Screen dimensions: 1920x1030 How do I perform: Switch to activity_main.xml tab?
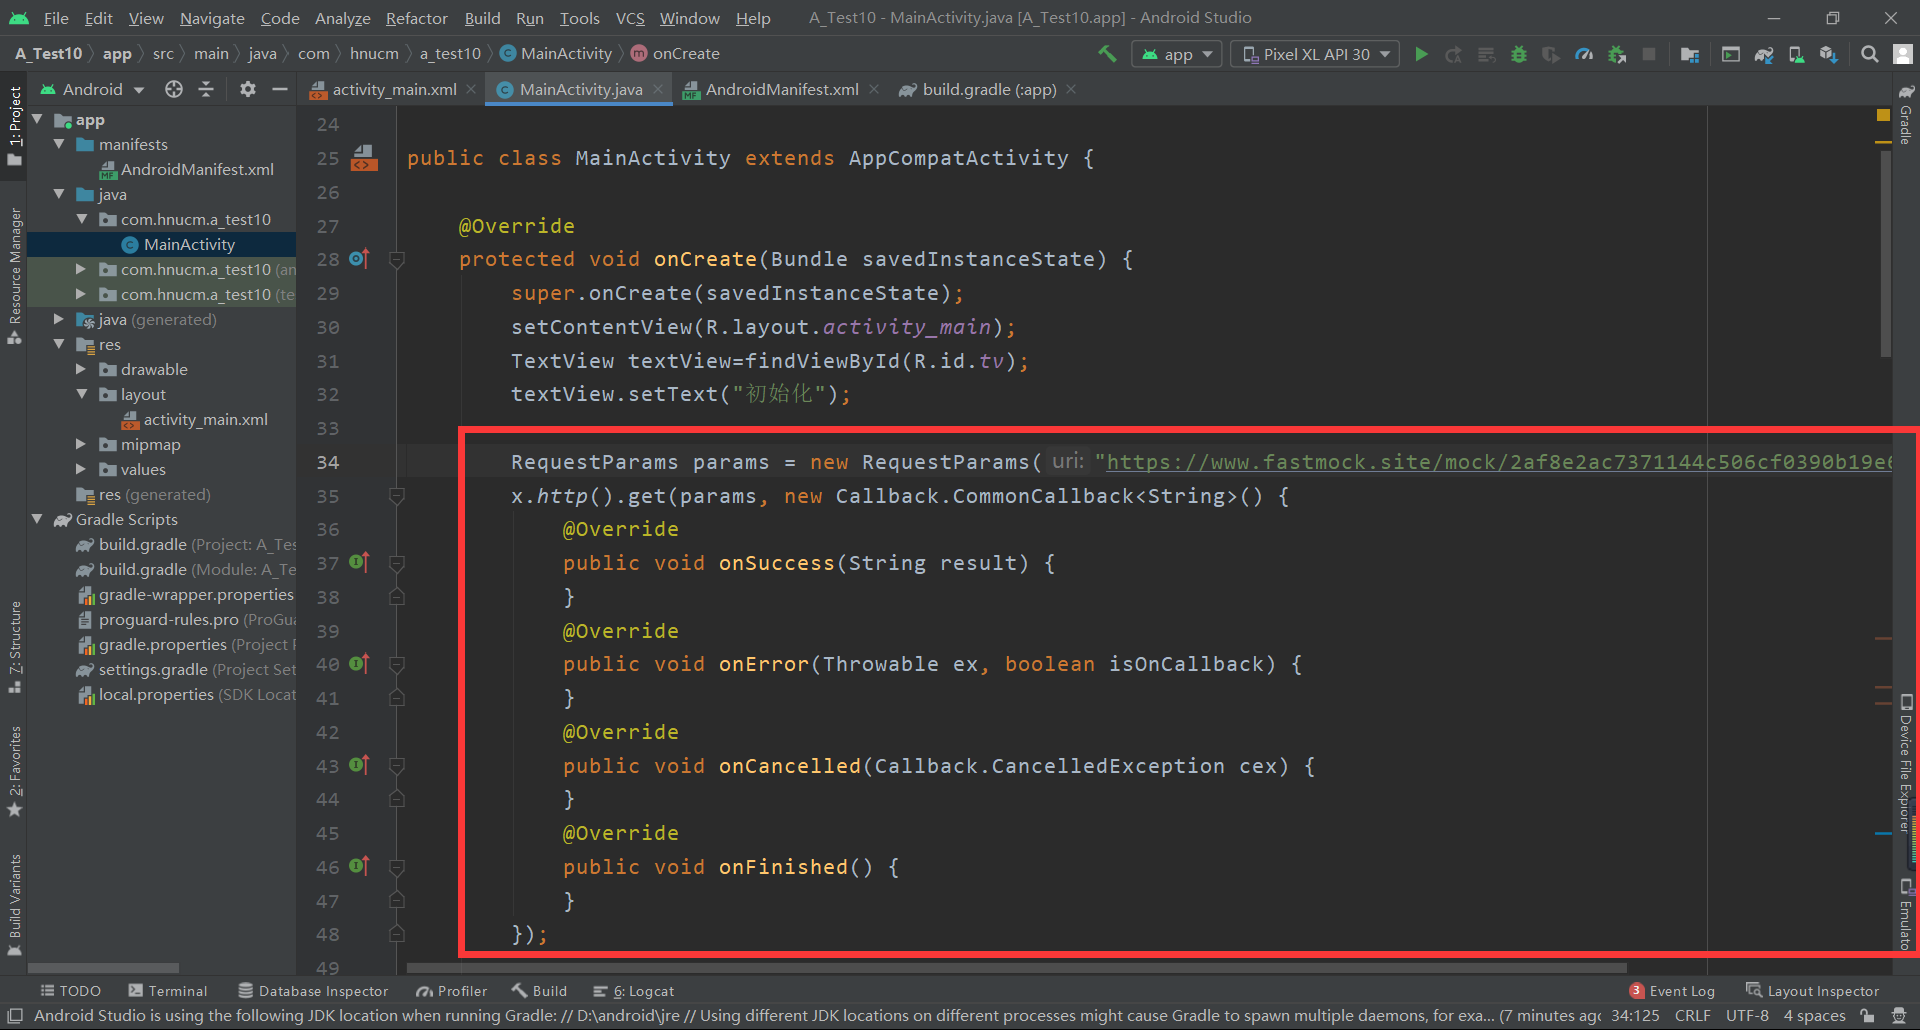point(394,89)
